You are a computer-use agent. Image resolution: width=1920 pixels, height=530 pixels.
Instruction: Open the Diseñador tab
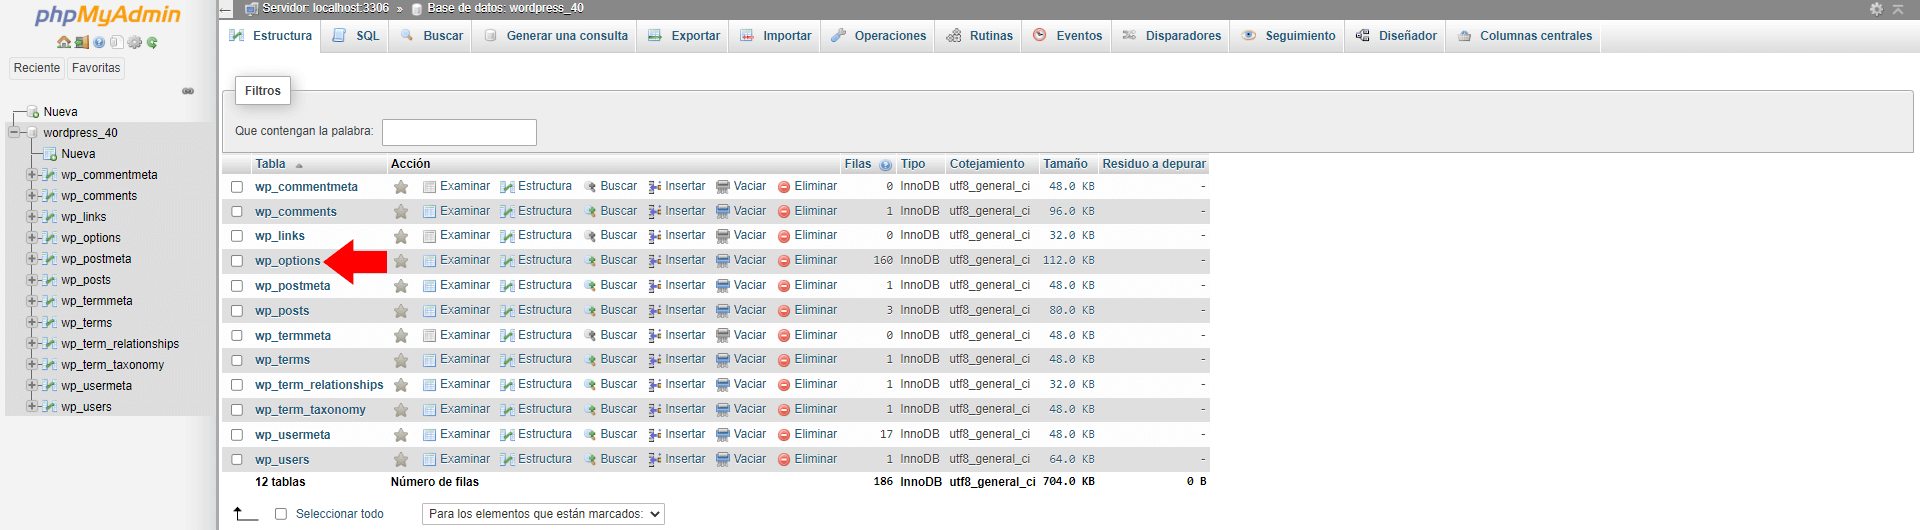click(1397, 36)
